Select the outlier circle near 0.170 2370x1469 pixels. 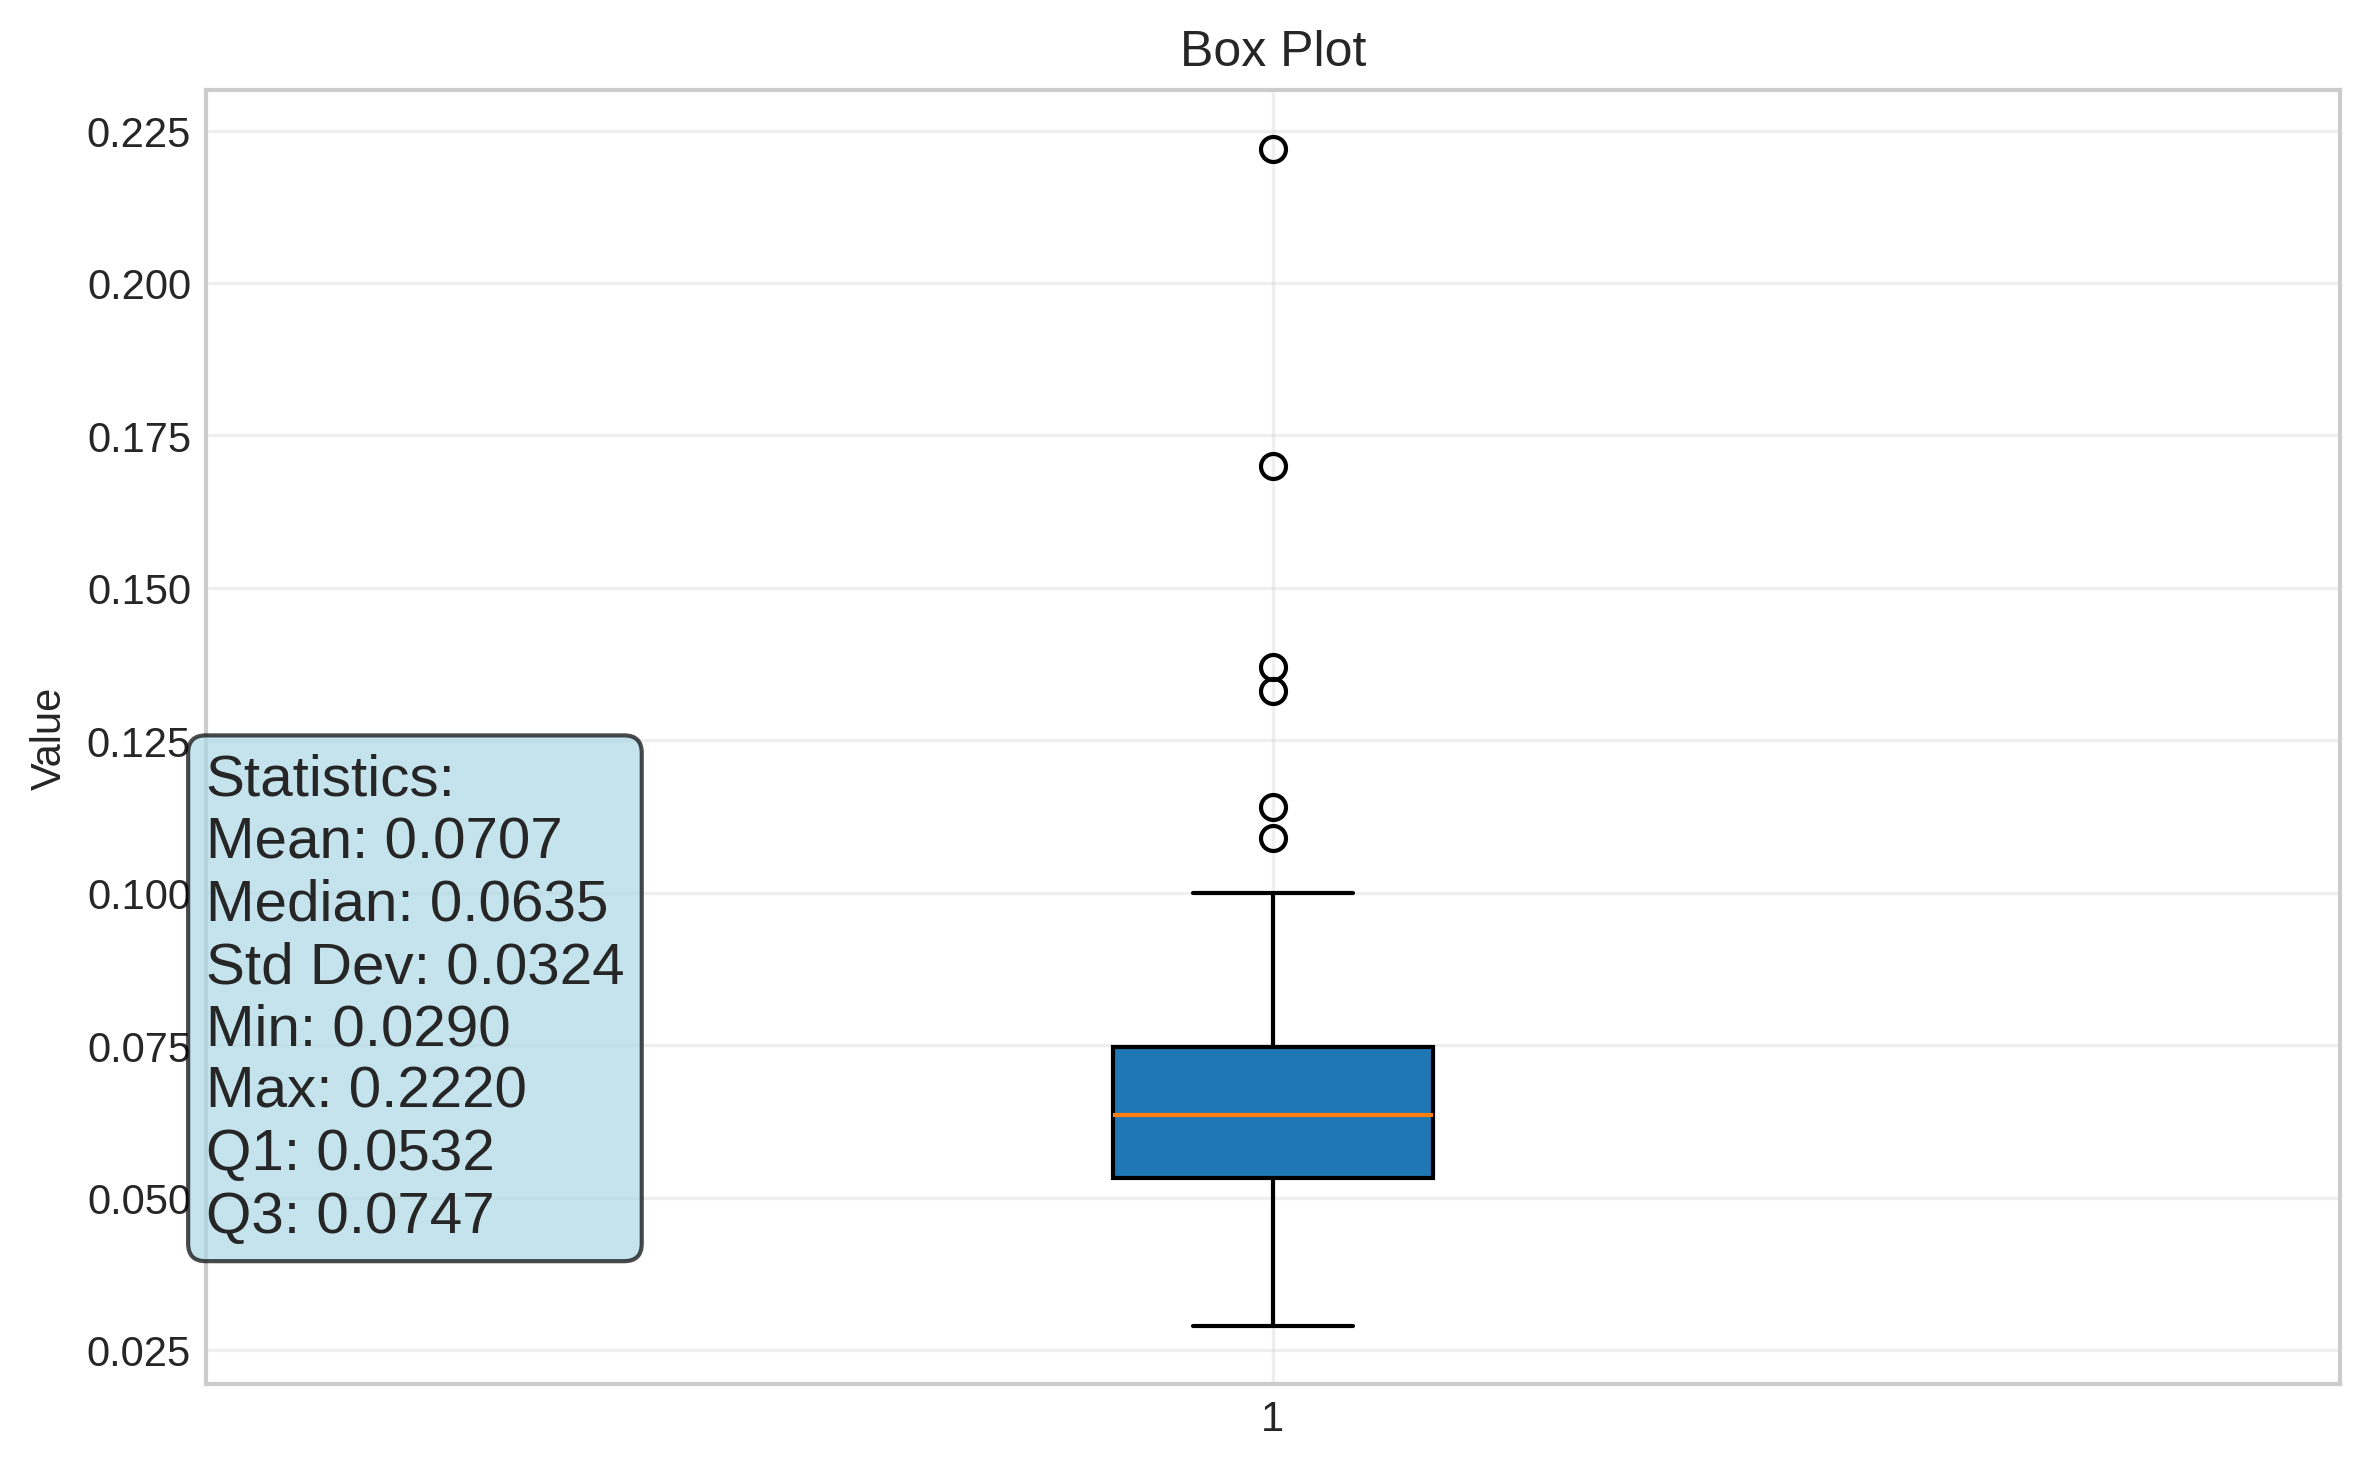(1273, 466)
